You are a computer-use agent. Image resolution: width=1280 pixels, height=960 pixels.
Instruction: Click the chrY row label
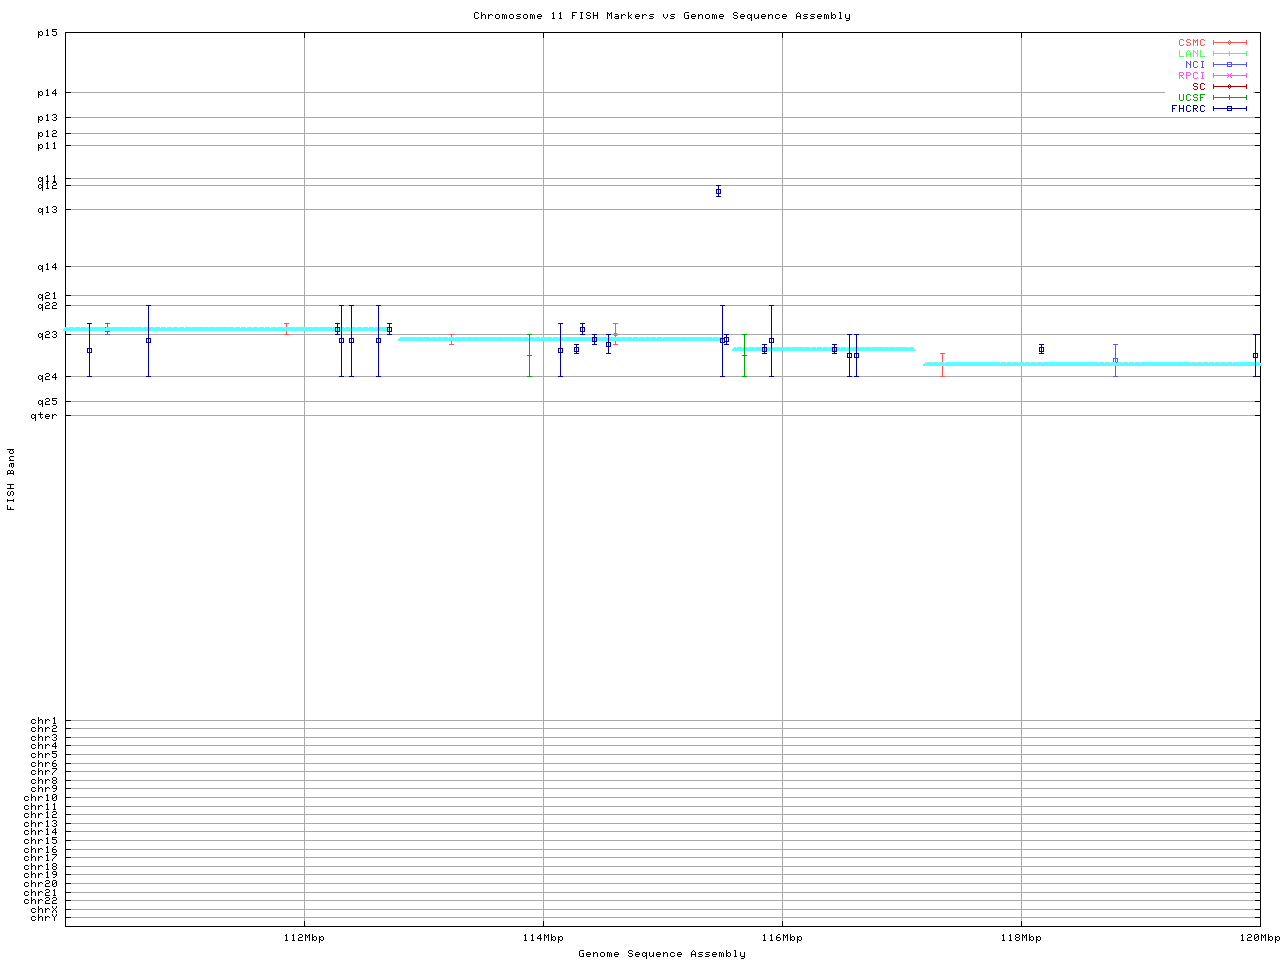point(44,917)
